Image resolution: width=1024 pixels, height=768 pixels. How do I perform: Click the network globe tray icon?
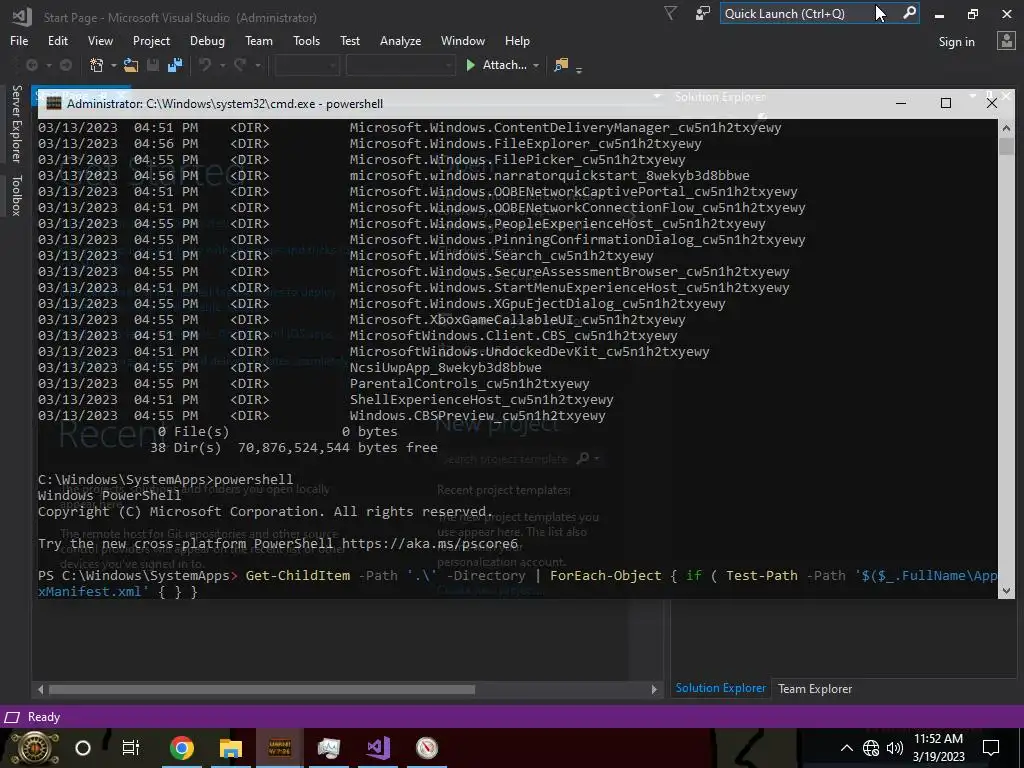pyautogui.click(x=871, y=748)
